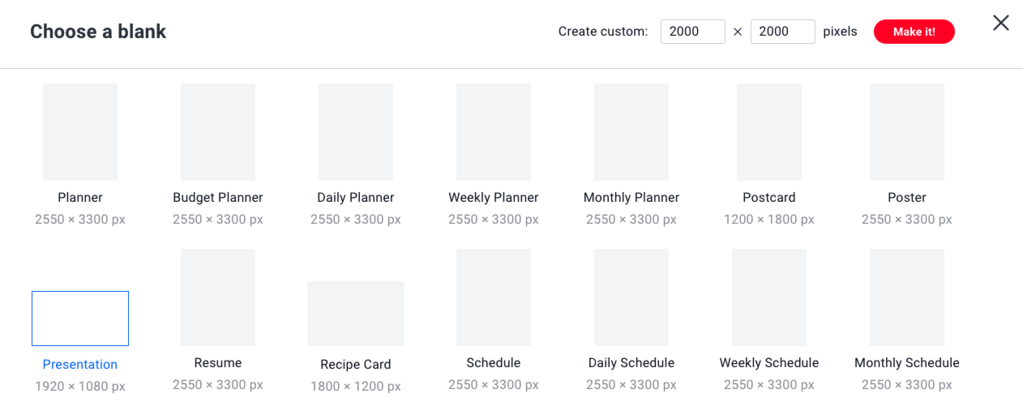Choose the Postcard blank thumbnail
The image size is (1023, 402).
pos(769,132)
